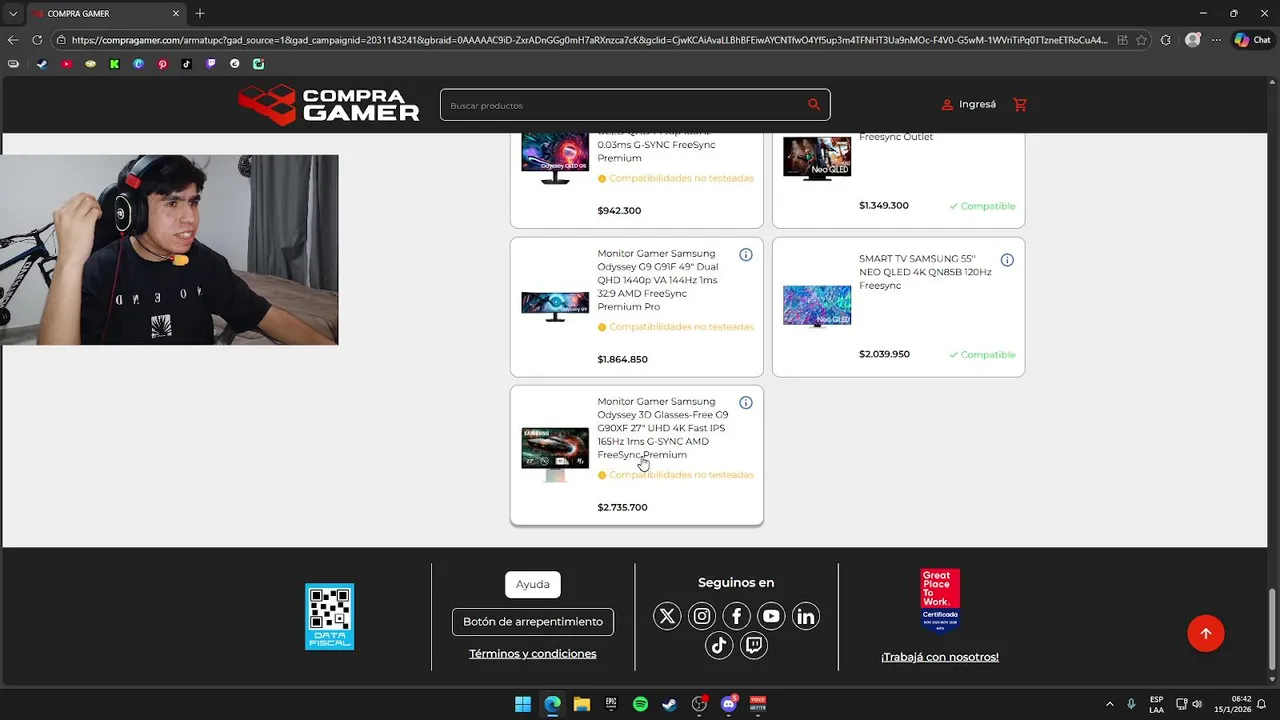The width and height of the screenshot is (1280, 720).
Task: Open info icon for Samsung 55" Neo QLED TV
Action: point(1007,260)
